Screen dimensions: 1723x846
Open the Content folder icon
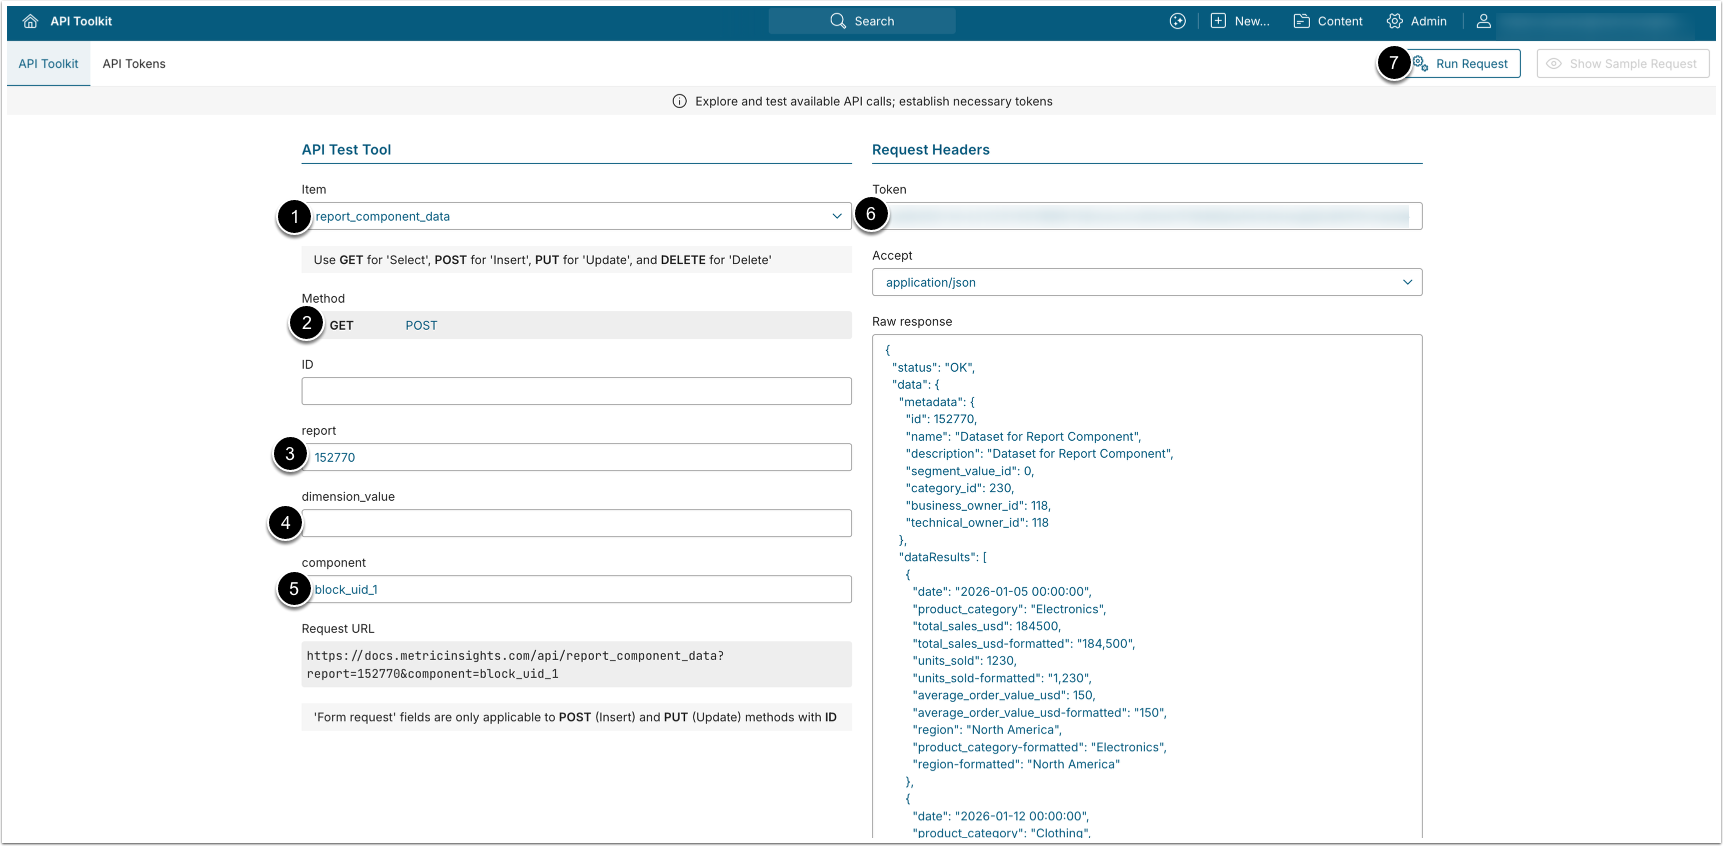(x=1301, y=21)
